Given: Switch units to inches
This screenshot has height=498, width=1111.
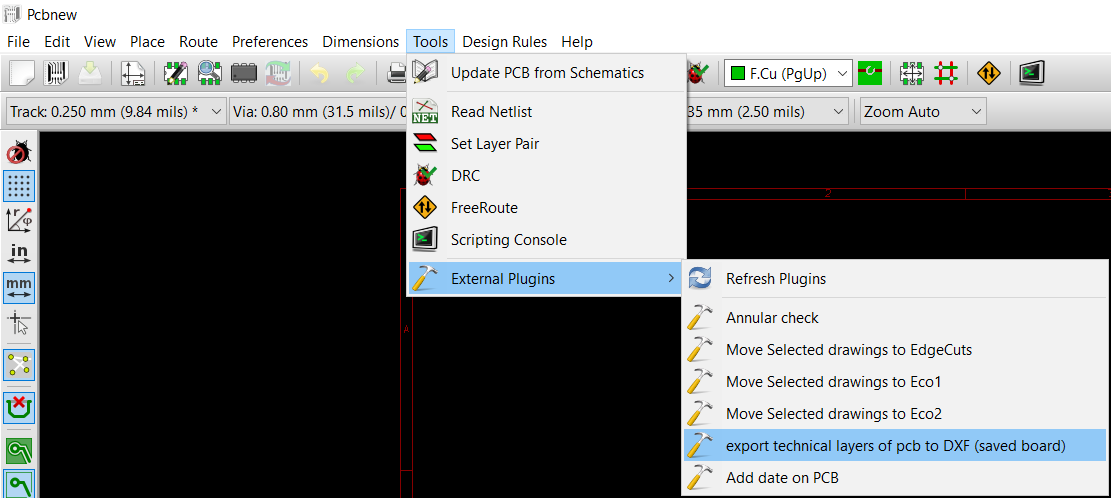Looking at the screenshot, I should 19,253.
